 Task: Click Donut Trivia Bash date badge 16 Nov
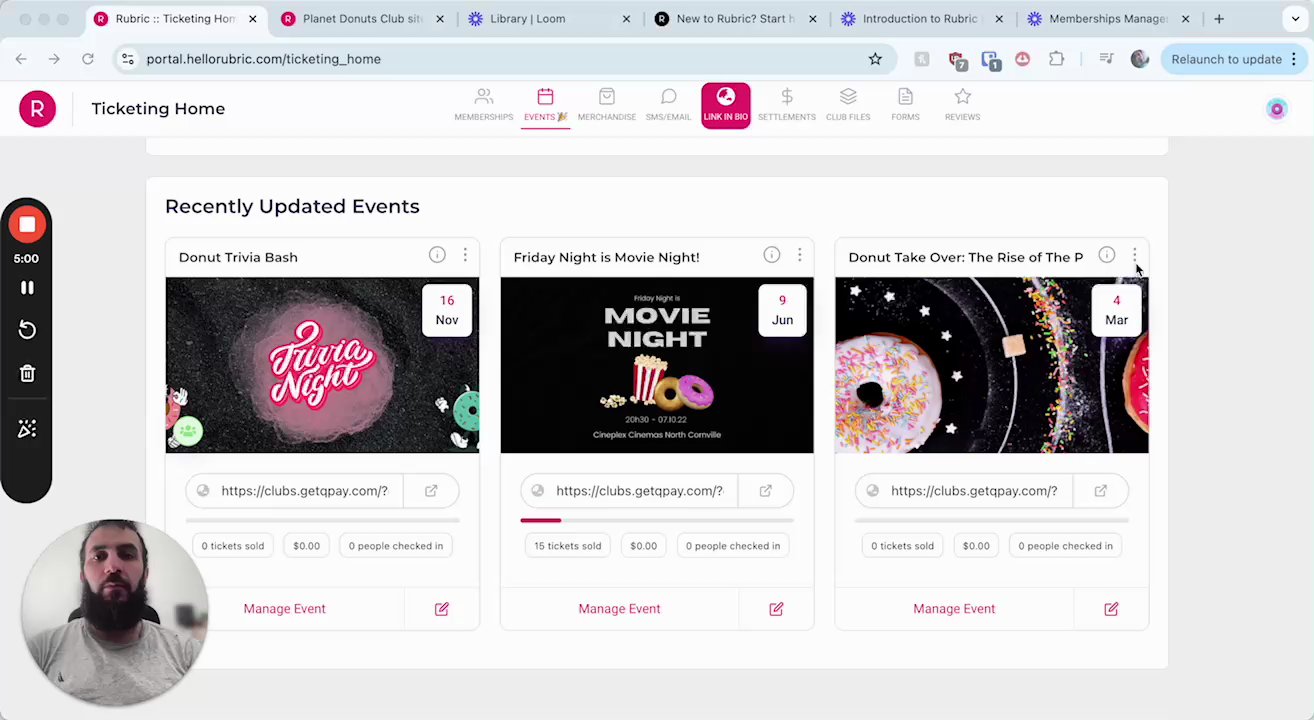point(447,310)
